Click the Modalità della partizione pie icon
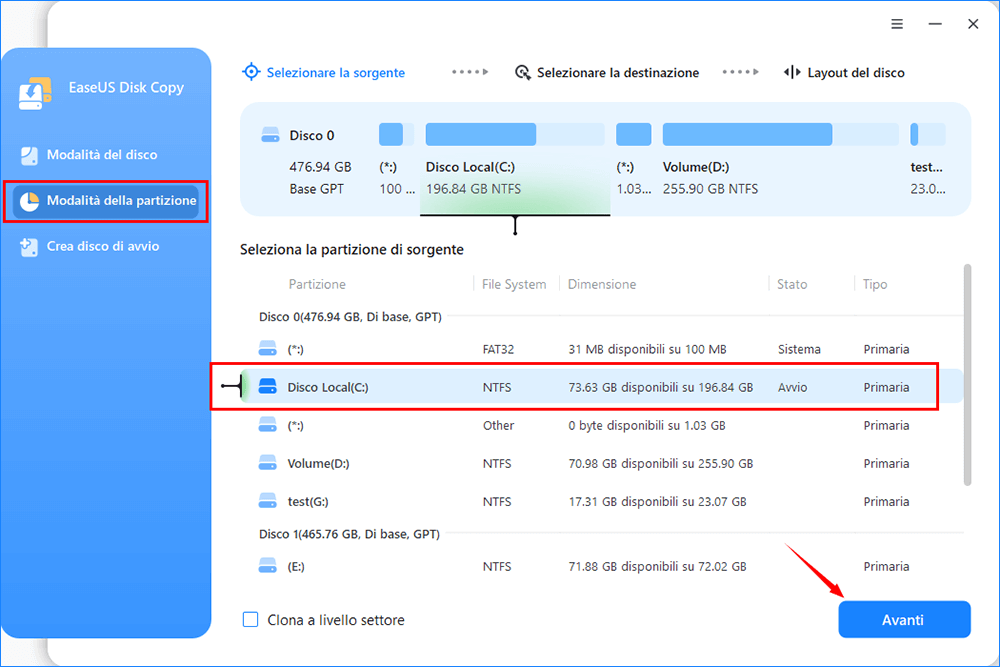 (29, 201)
